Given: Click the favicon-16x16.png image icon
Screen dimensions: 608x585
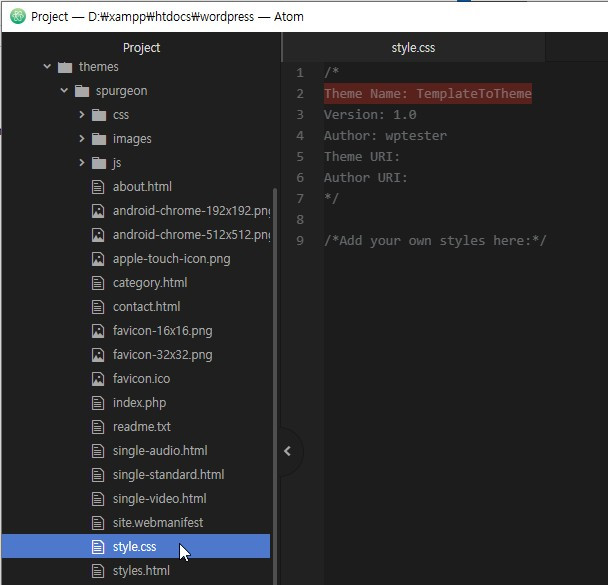Looking at the screenshot, I should coord(98,331).
